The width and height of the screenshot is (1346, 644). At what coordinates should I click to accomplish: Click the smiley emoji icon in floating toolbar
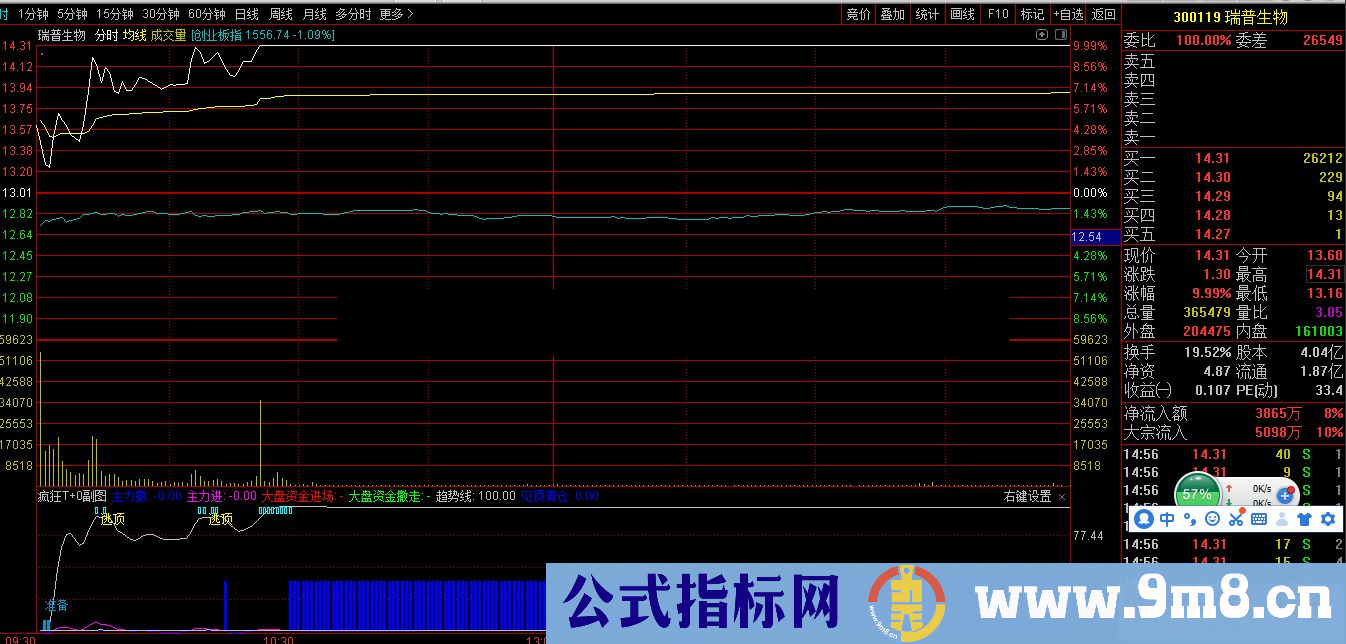tap(1212, 520)
